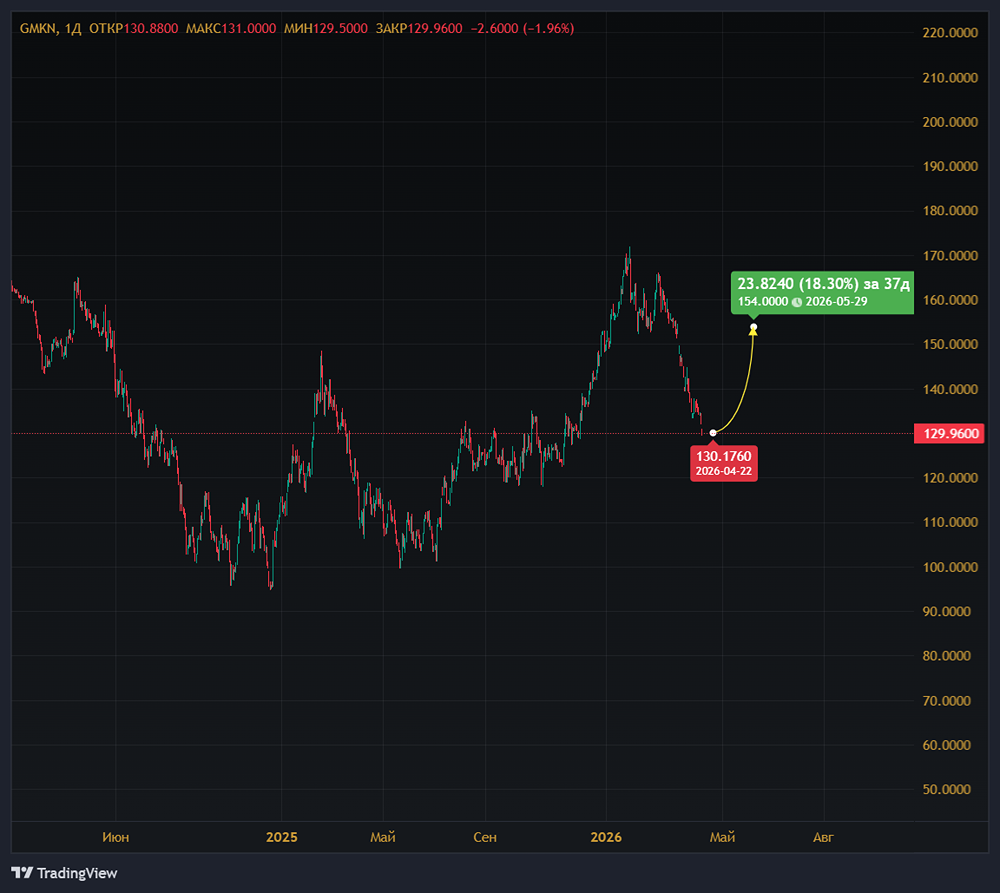Click the GMKN symbol label
The height and width of the screenshot is (893, 1000).
38,29
